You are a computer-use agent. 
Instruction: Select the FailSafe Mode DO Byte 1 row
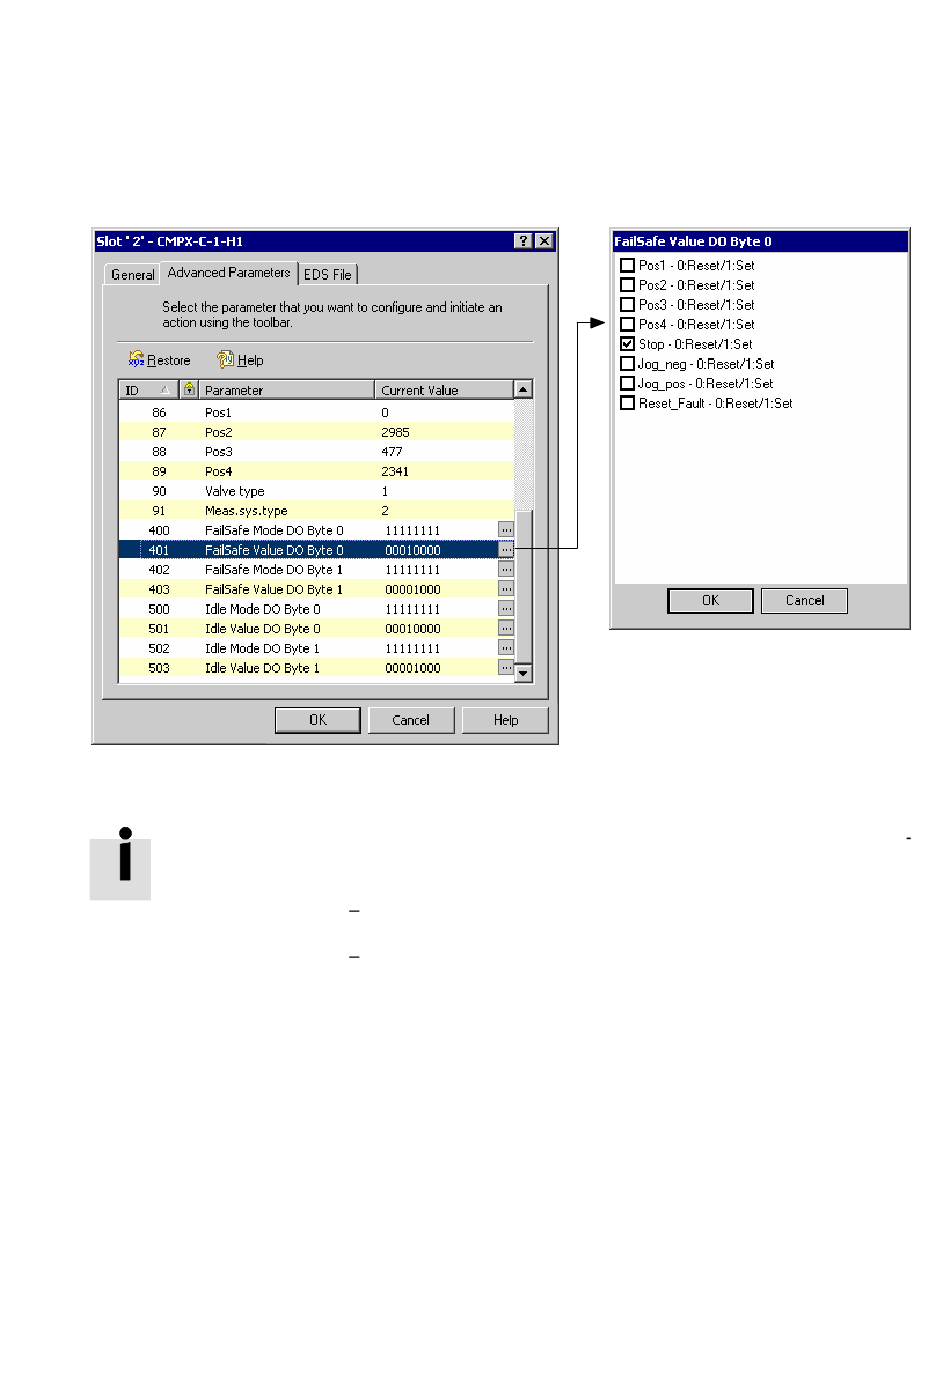316,569
